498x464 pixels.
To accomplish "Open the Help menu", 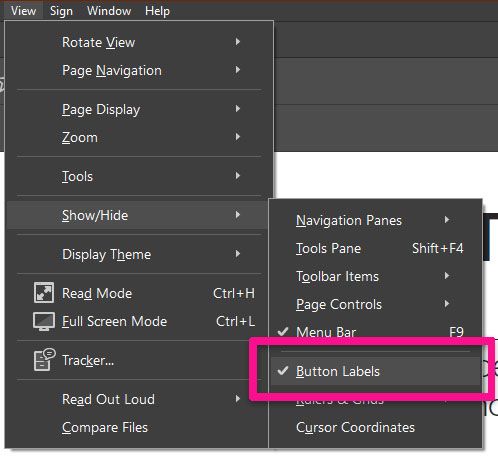I will point(157,11).
